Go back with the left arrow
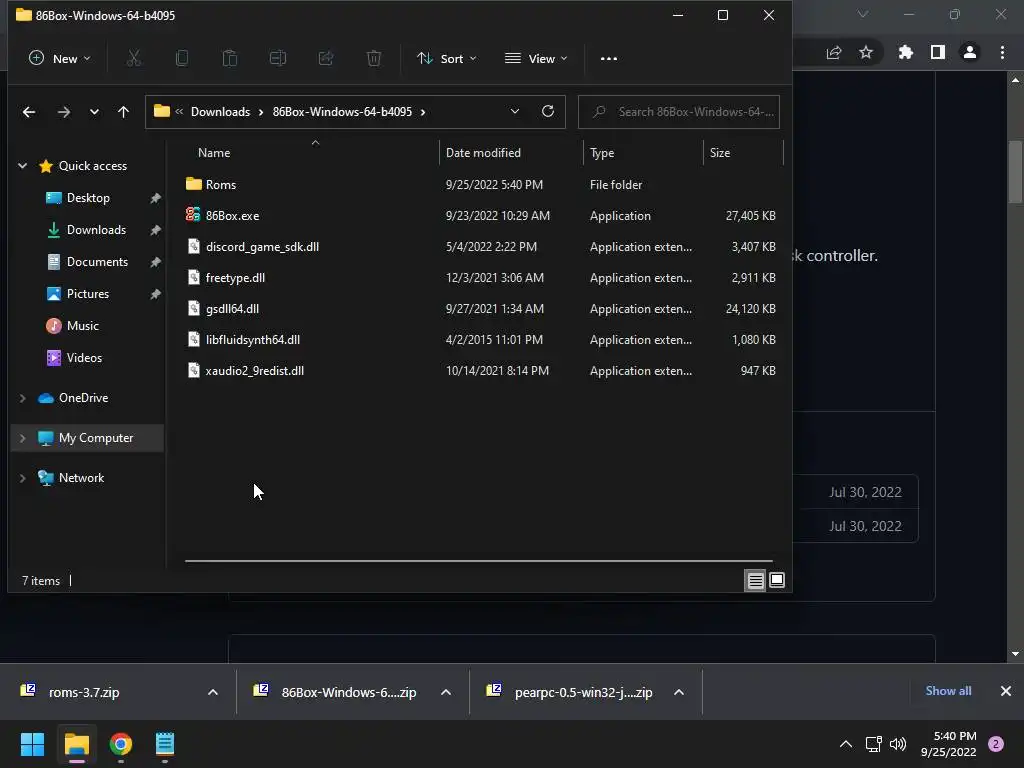This screenshot has height=768, width=1024. pos(29,112)
